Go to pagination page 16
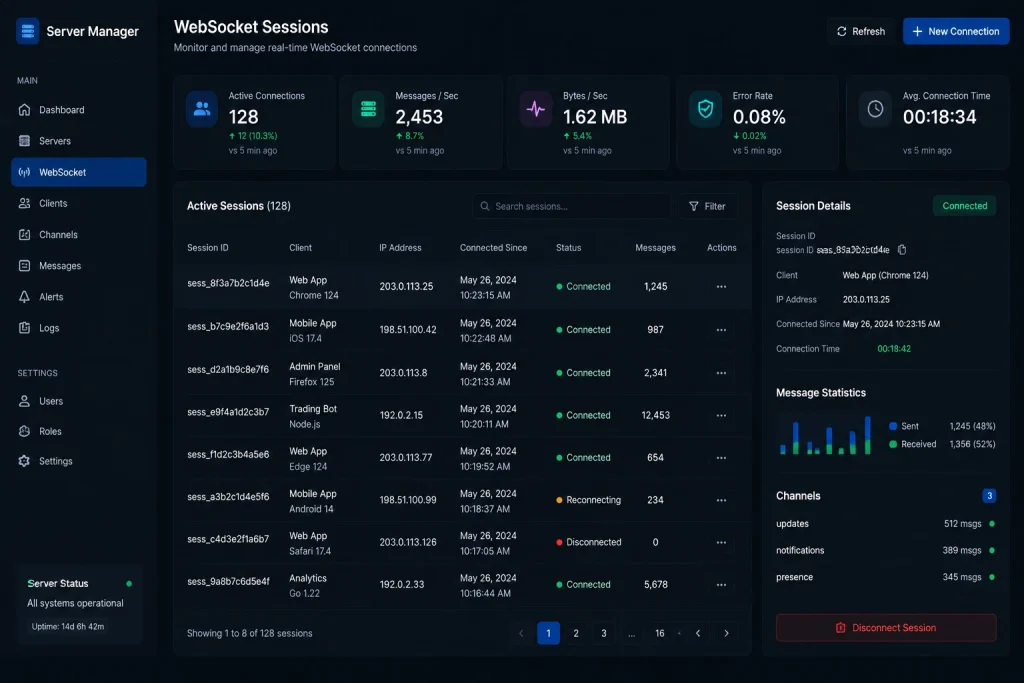The width and height of the screenshot is (1024, 683). pos(660,633)
